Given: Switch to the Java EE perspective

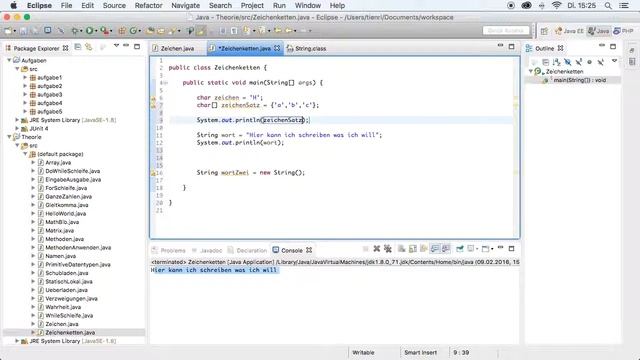Looking at the screenshot, I should pos(569,31).
